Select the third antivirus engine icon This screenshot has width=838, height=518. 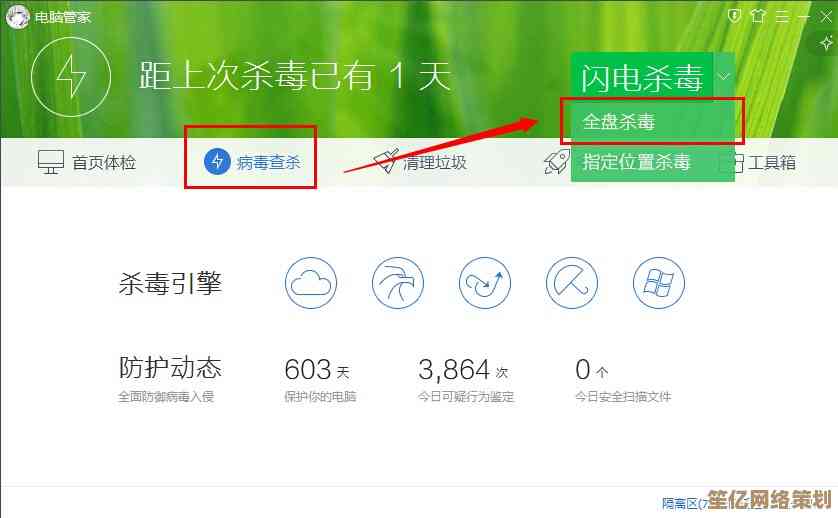[x=485, y=283]
